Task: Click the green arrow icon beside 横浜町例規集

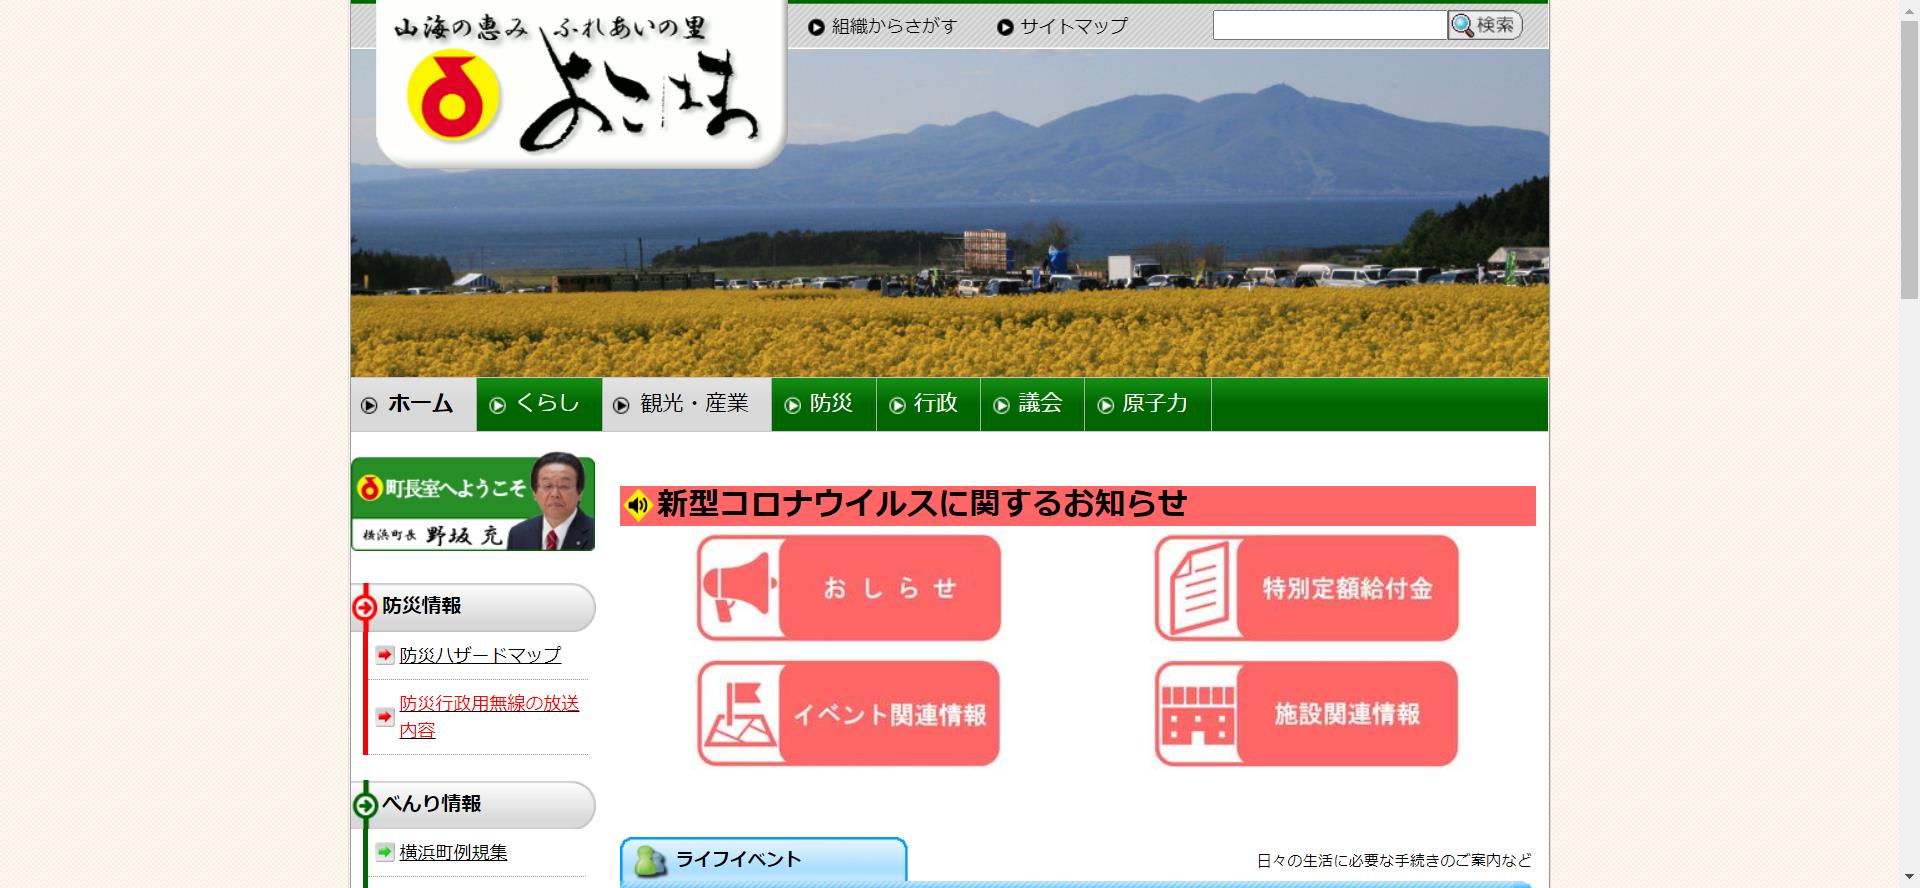Action: [x=385, y=852]
